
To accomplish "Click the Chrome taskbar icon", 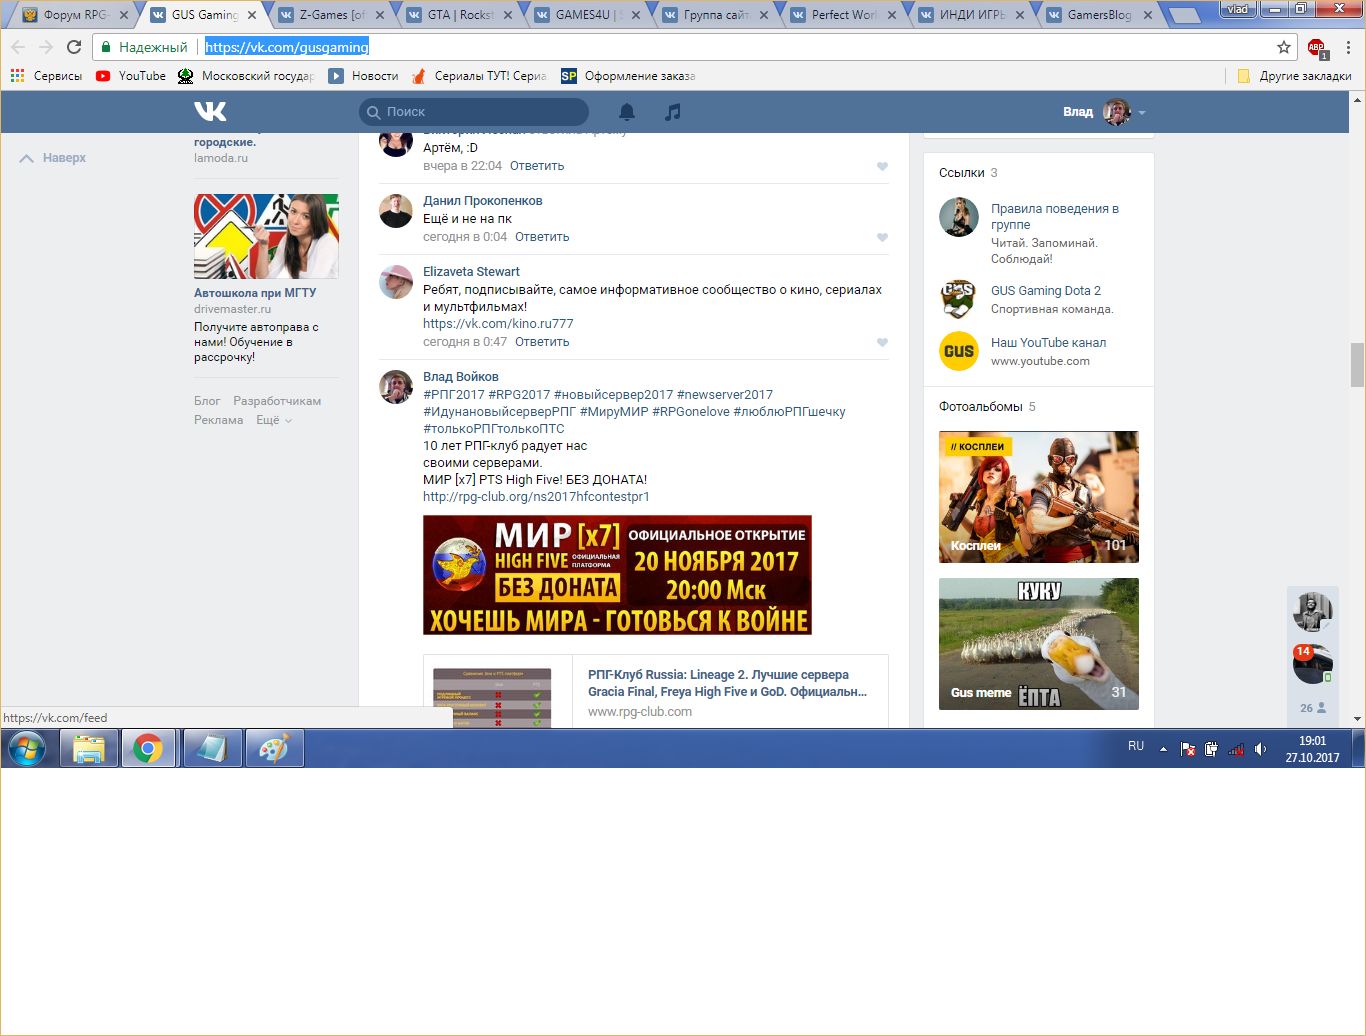I will pos(148,748).
